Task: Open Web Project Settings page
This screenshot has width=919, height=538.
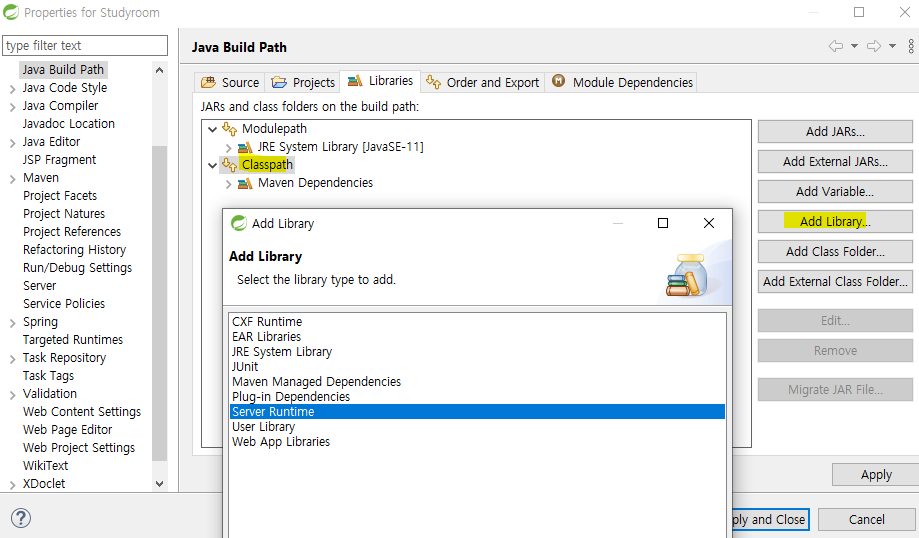Action: pos(79,448)
